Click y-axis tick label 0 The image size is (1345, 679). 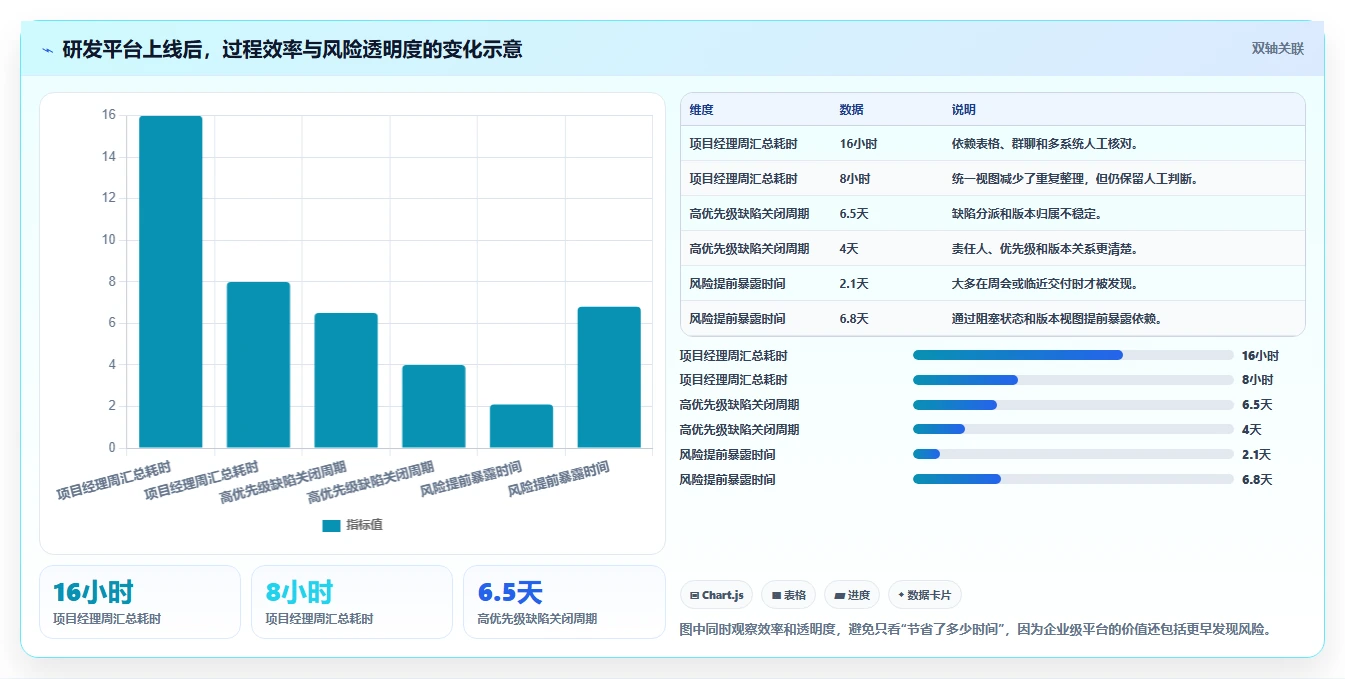tap(112, 447)
